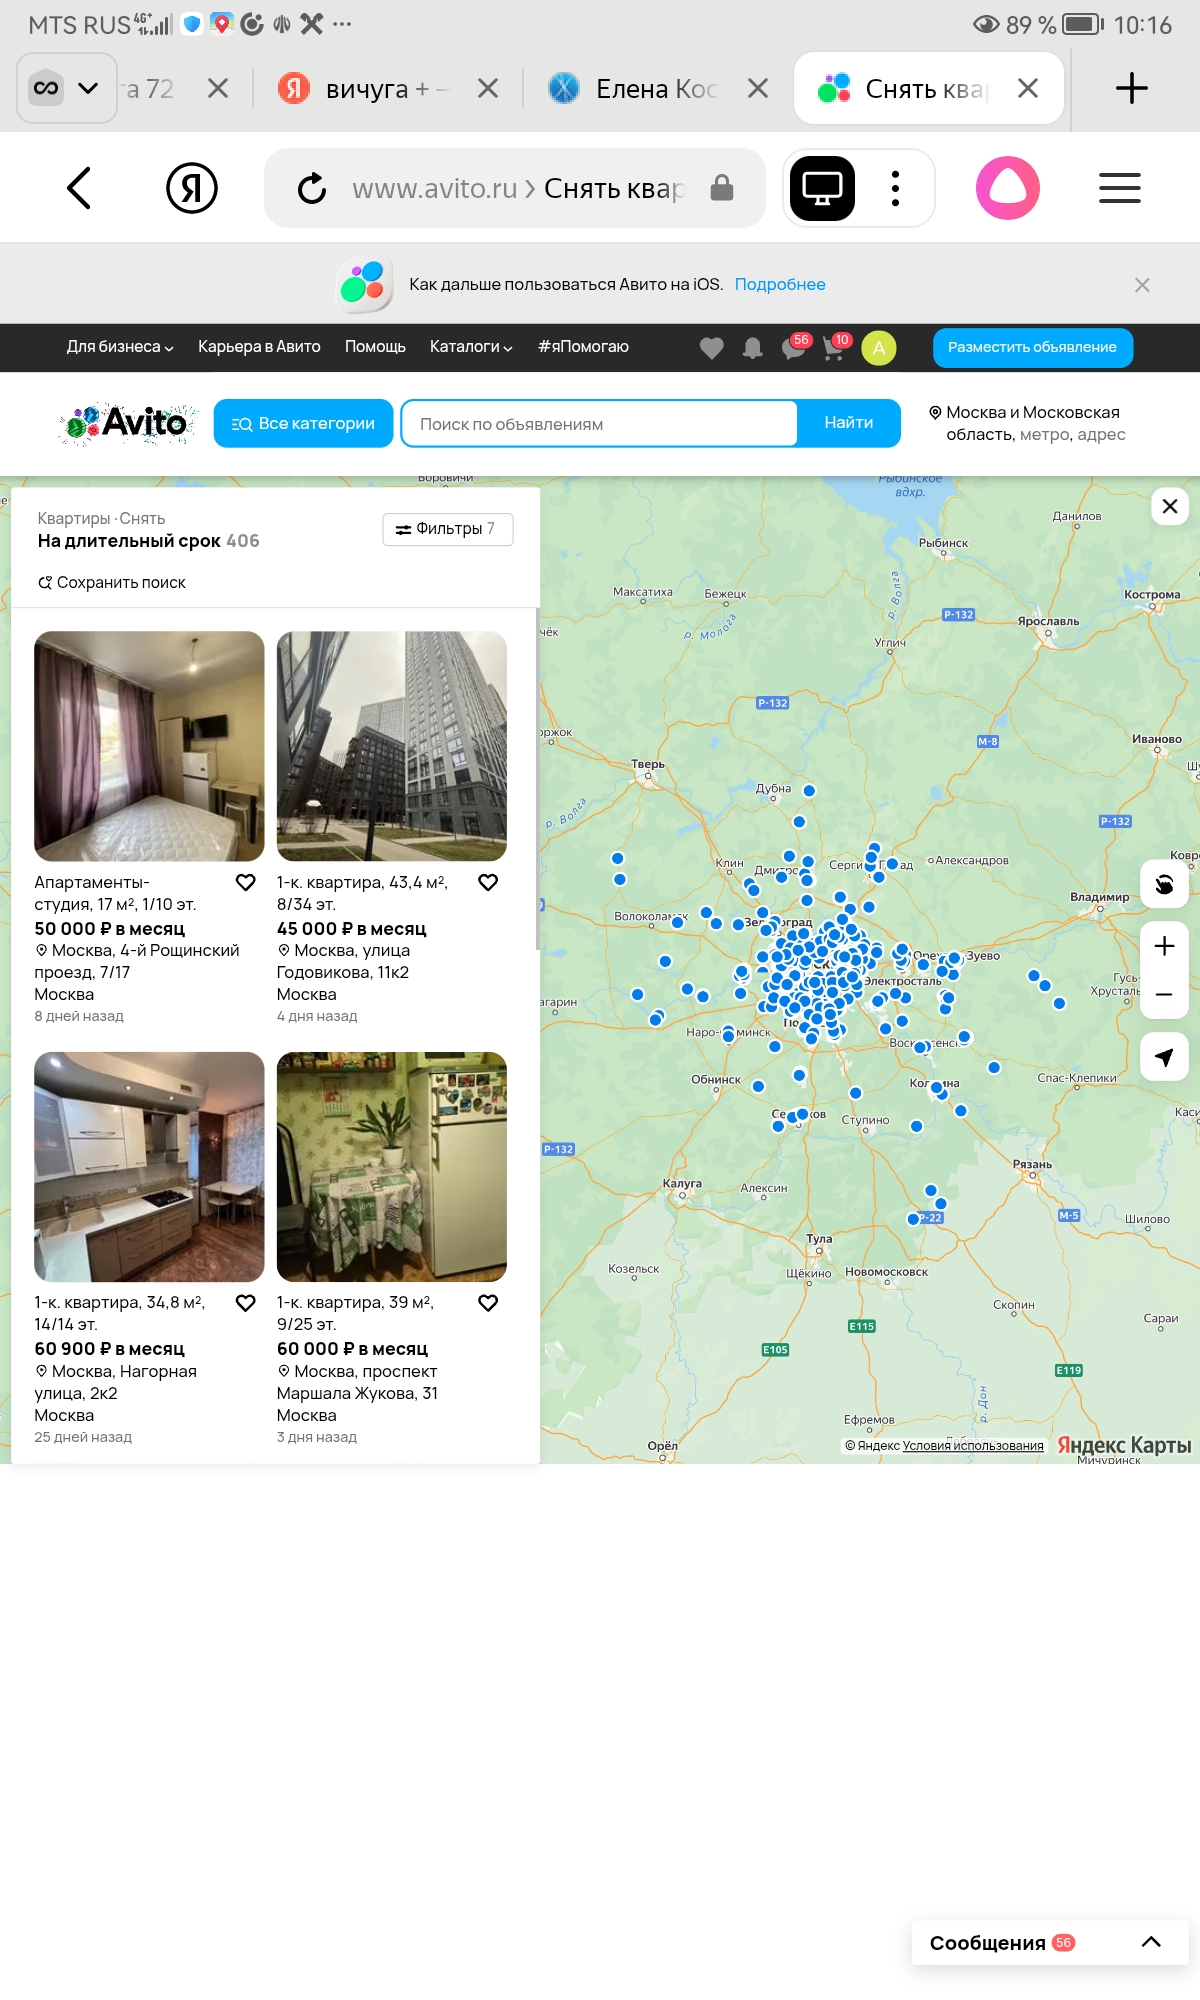Screen dimensions: 1200x2000
Task: Click the Поиск по объявлениям search field
Action: pos(598,424)
